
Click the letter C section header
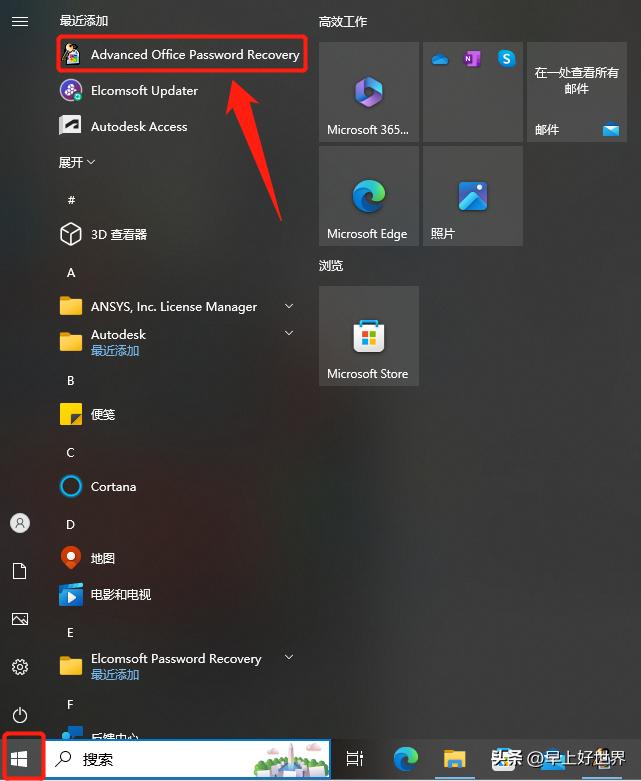71,452
